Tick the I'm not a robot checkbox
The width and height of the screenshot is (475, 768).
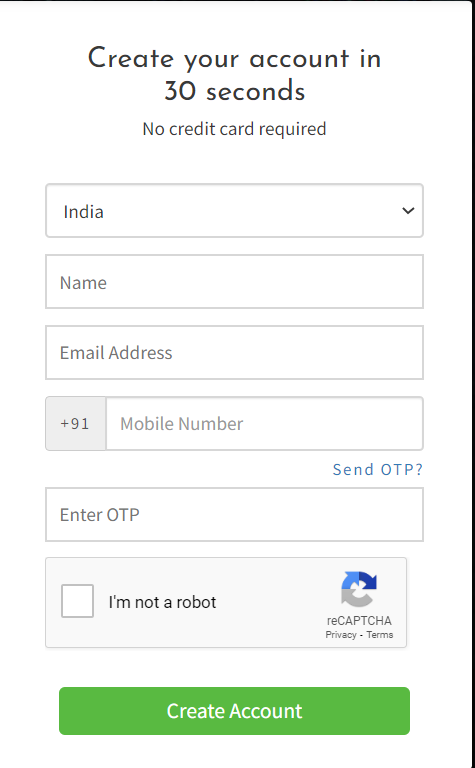77,600
